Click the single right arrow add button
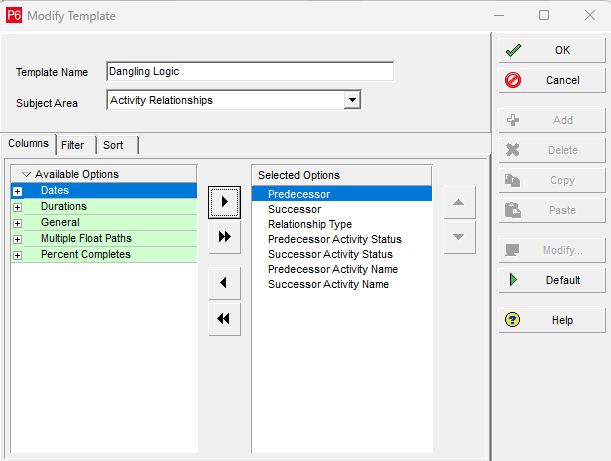 point(224,202)
